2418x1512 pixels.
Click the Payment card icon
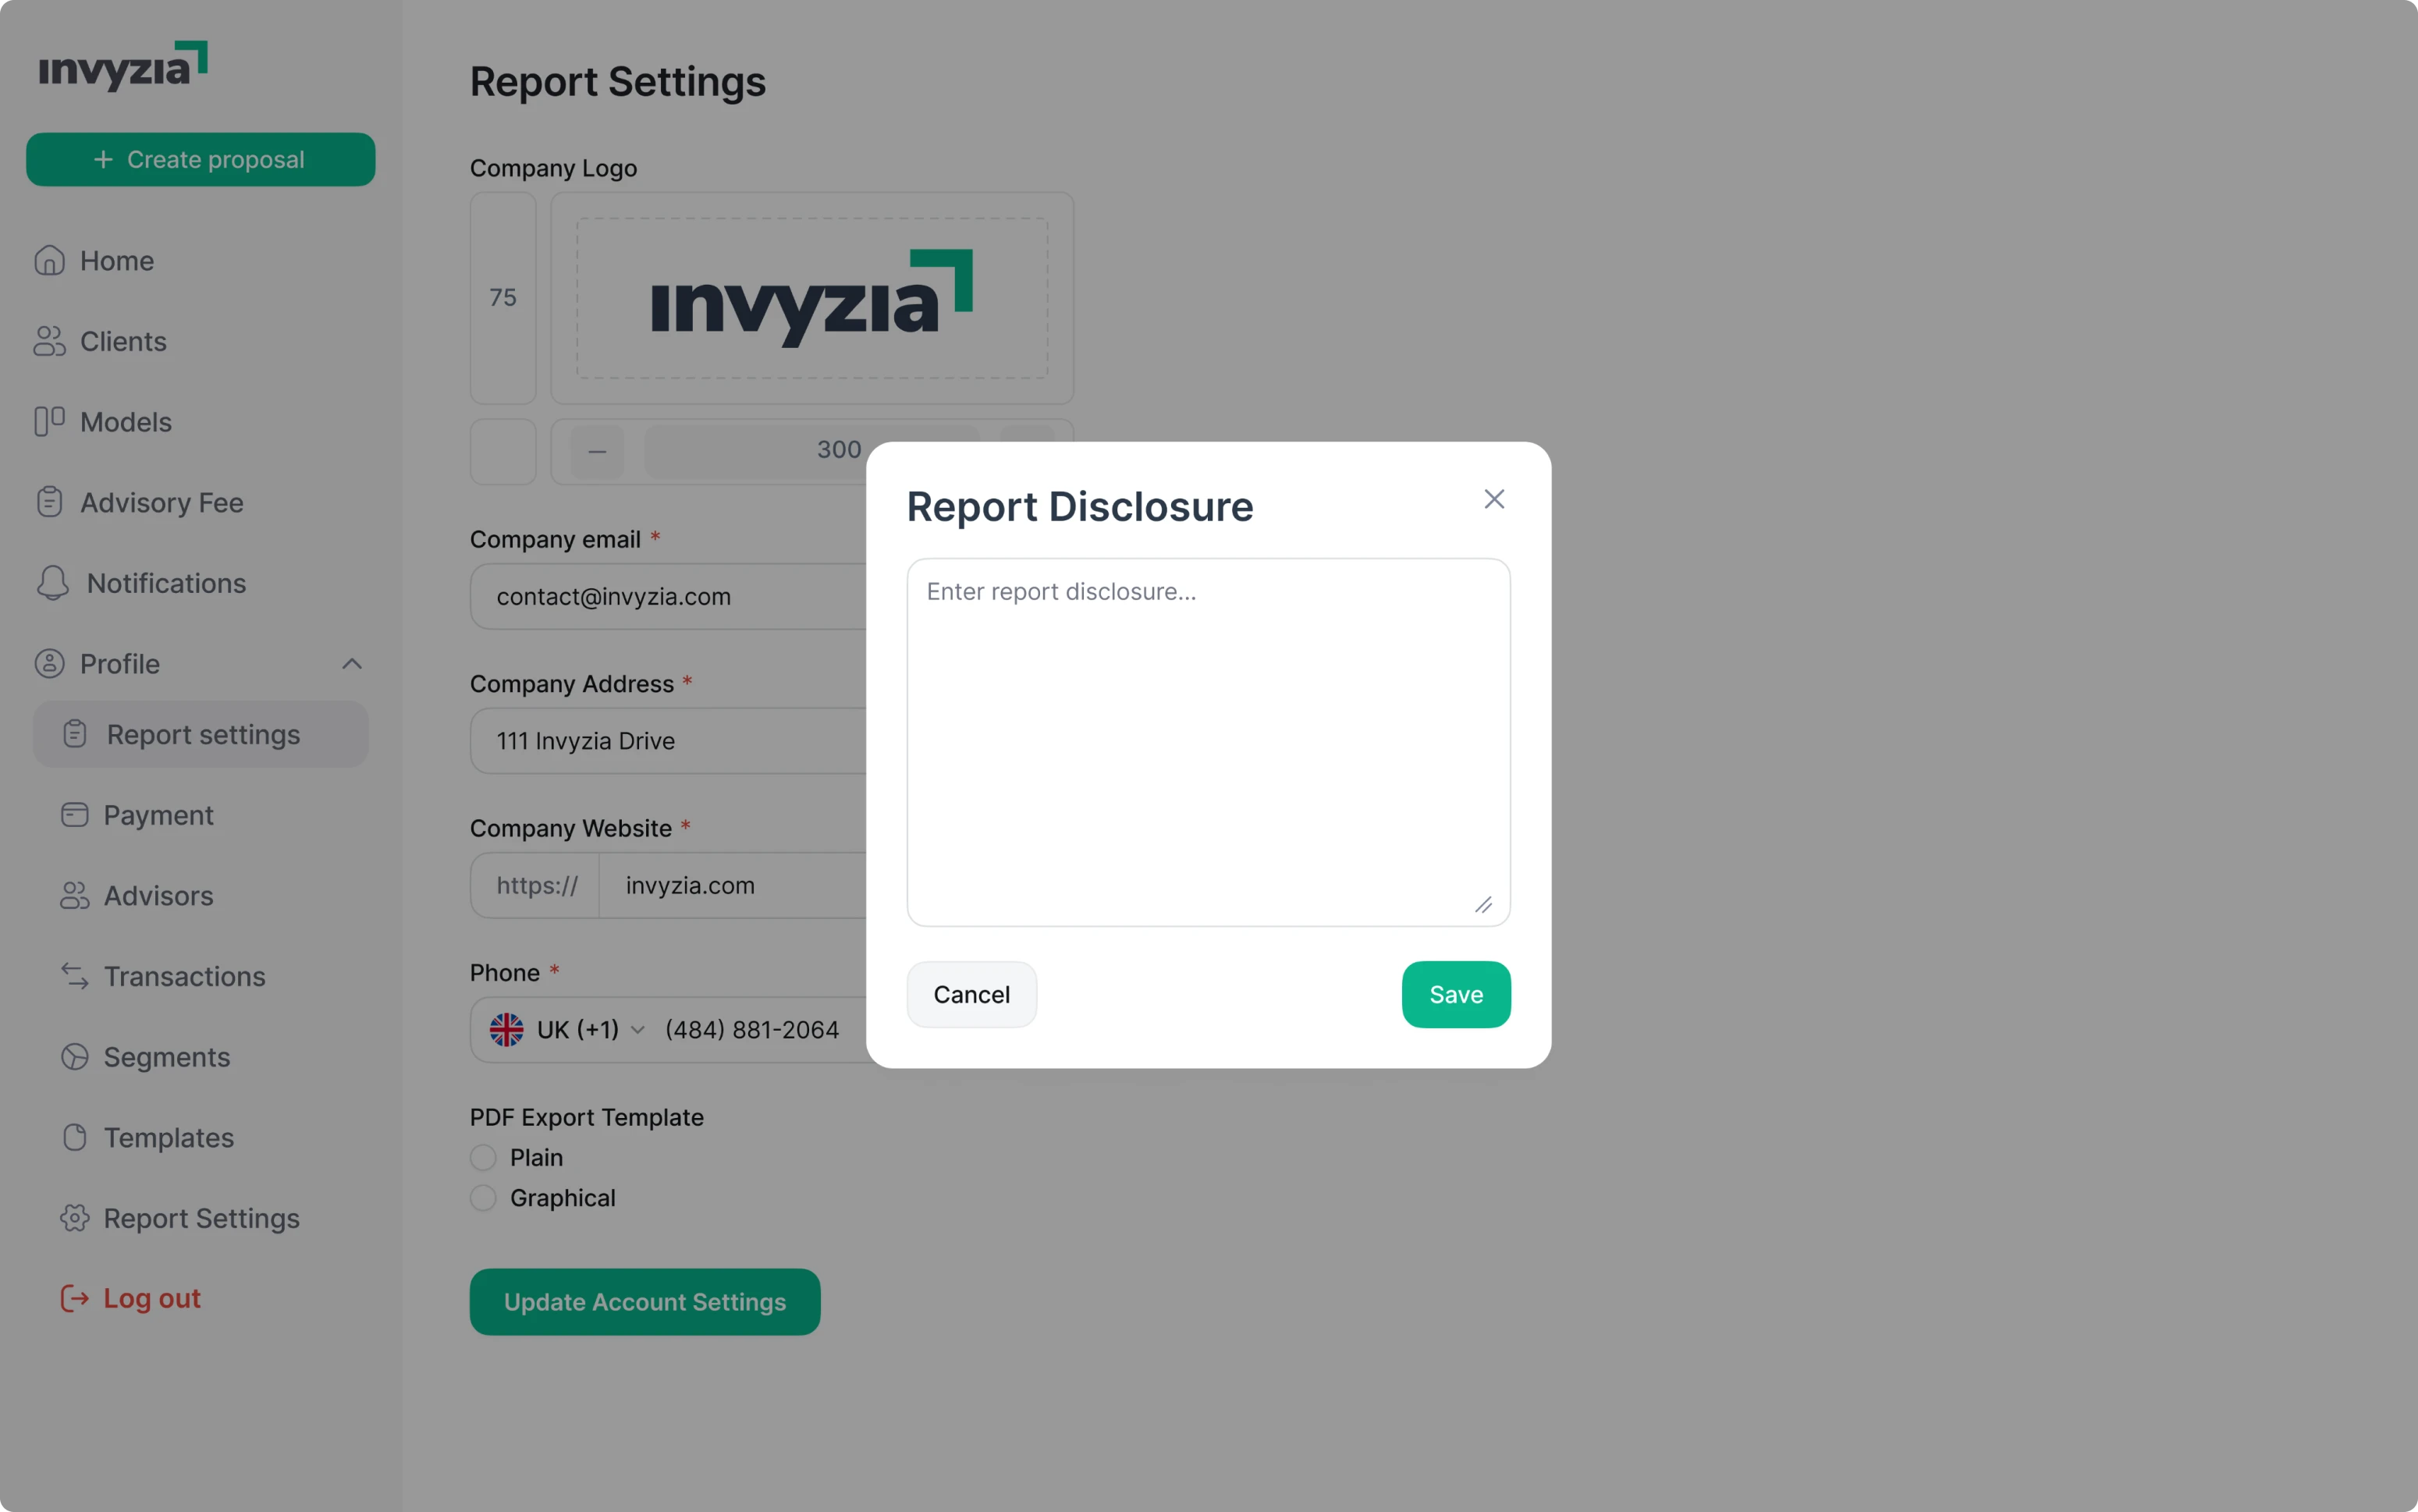[74, 814]
